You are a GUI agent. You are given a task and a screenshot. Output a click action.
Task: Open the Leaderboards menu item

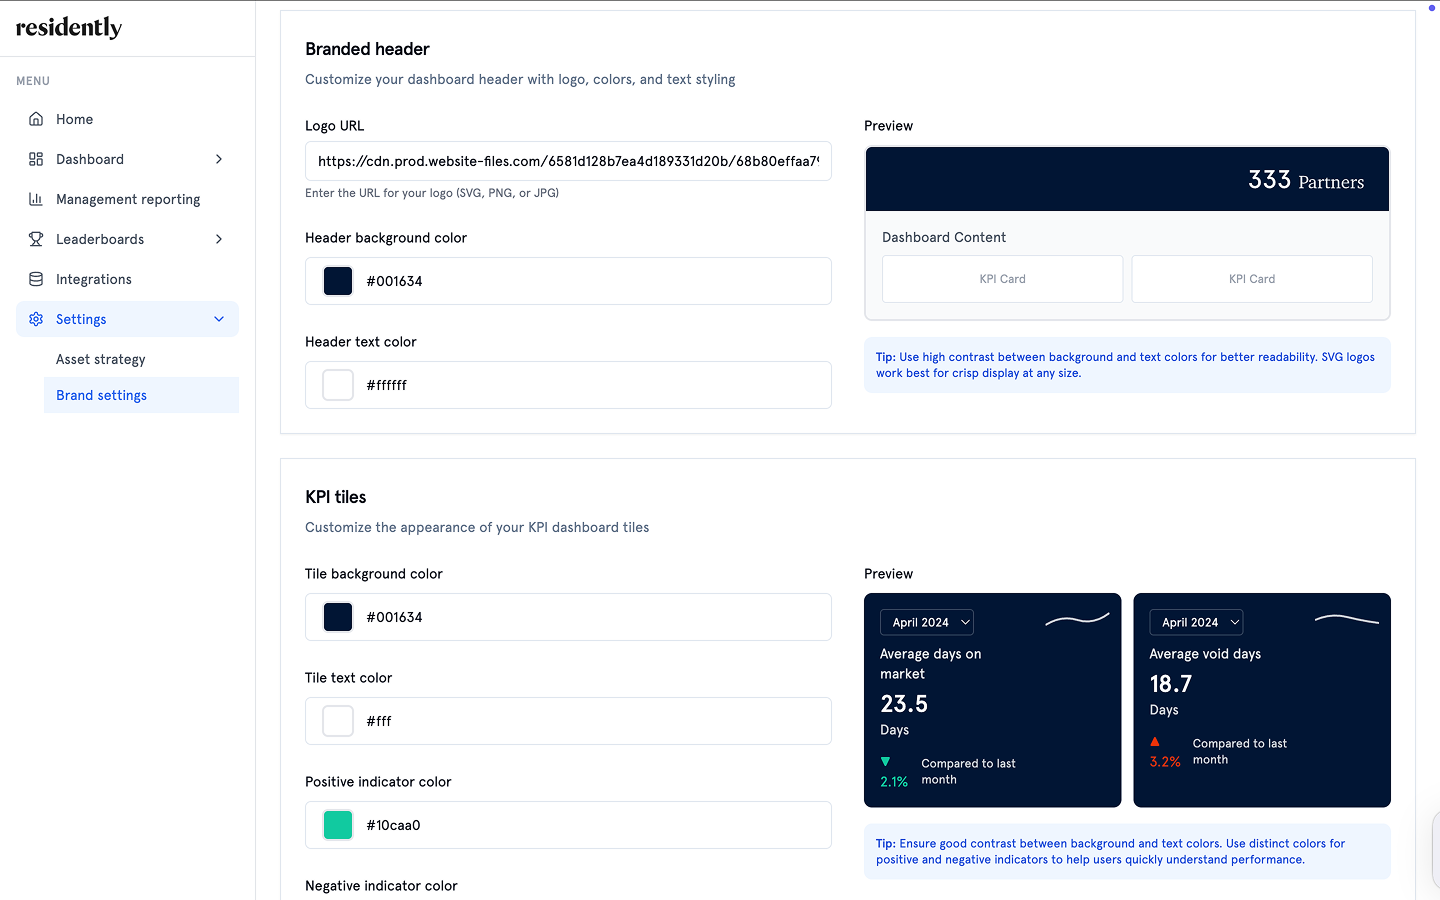click(127, 239)
